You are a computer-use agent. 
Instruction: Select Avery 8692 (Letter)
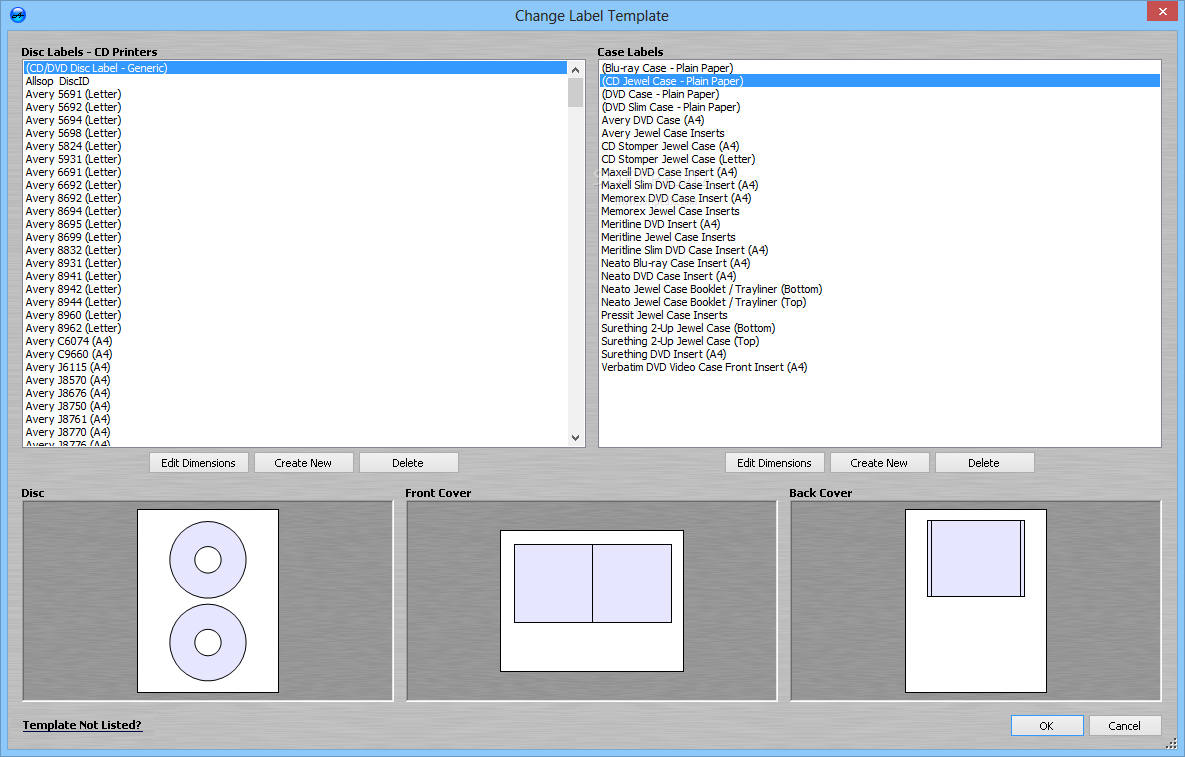(x=295, y=198)
